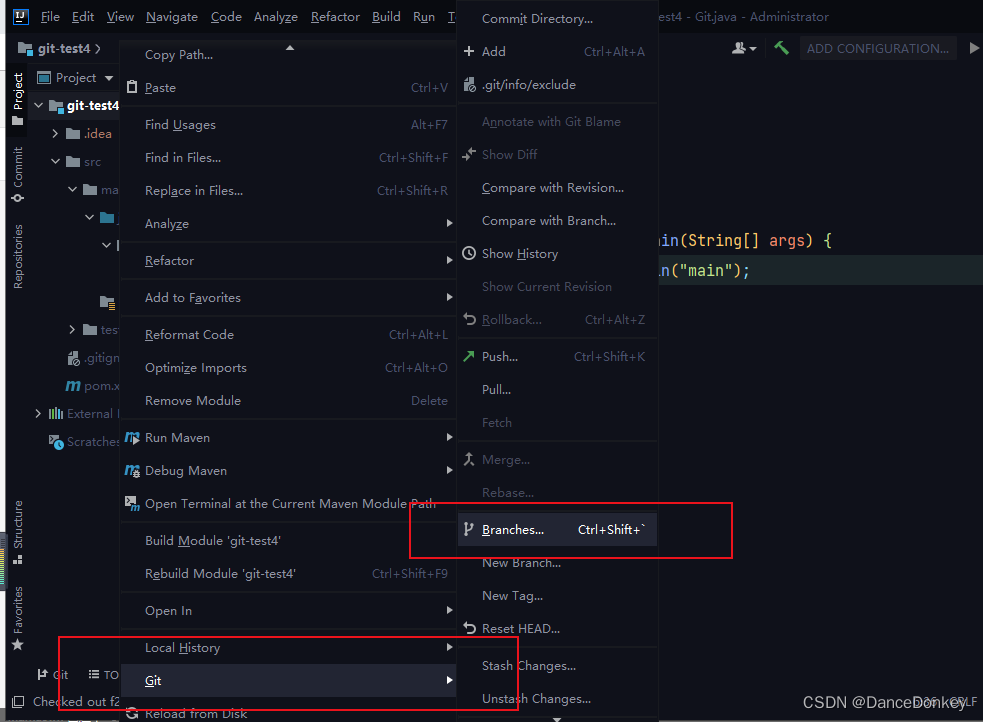Collapse the src folder node
The image size is (983, 722).
[x=55, y=161]
